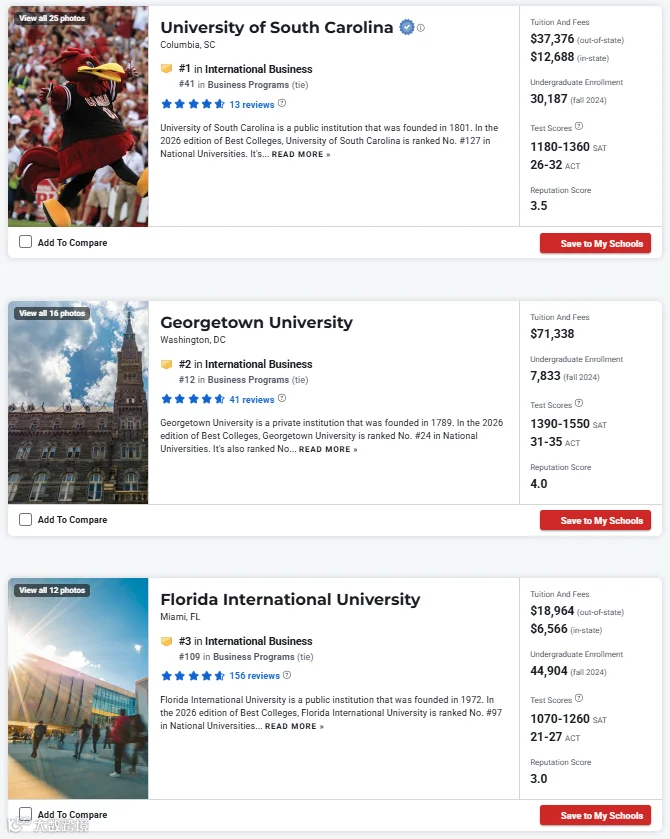
Task: Open Test Scores help icon for Georgetown
Action: click(579, 403)
